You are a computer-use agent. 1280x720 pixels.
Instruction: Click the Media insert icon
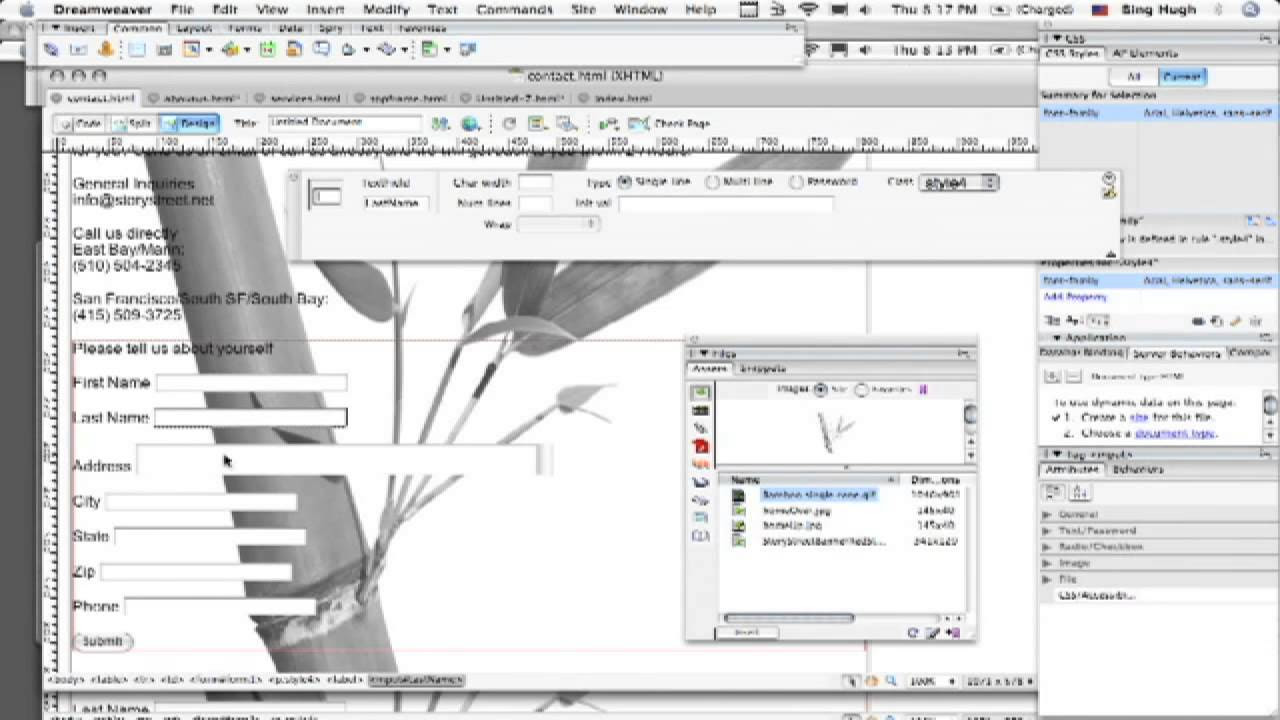(231, 49)
